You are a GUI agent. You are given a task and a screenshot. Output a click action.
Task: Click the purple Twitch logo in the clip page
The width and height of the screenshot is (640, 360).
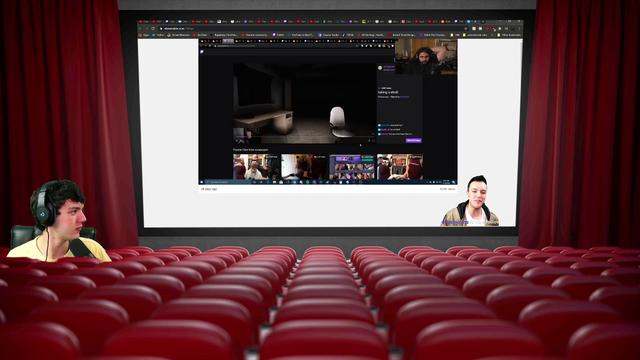tap(202, 52)
